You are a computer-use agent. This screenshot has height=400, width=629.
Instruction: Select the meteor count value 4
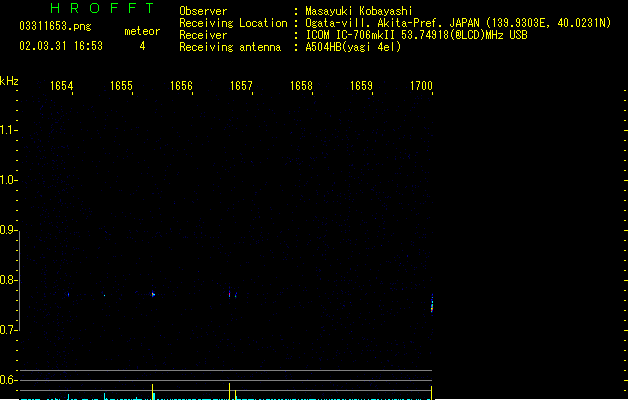tap(142, 46)
